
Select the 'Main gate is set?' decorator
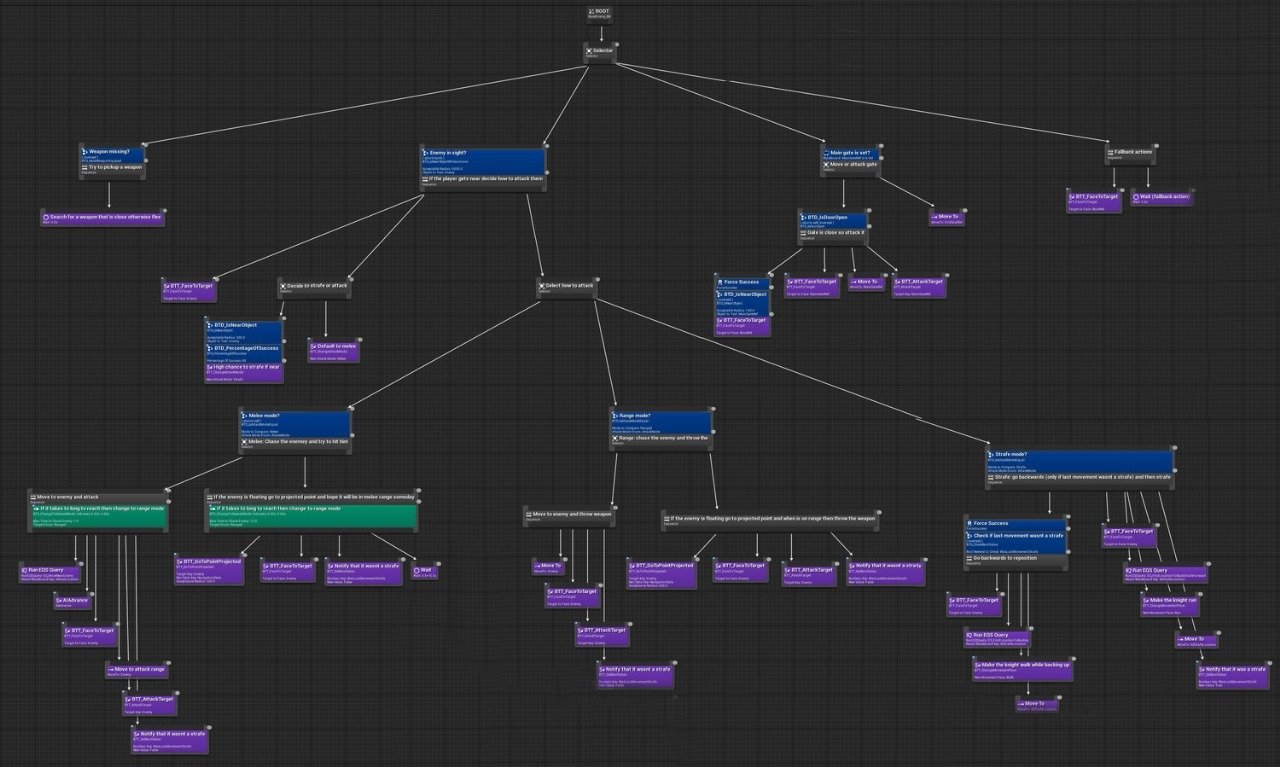tap(849, 154)
